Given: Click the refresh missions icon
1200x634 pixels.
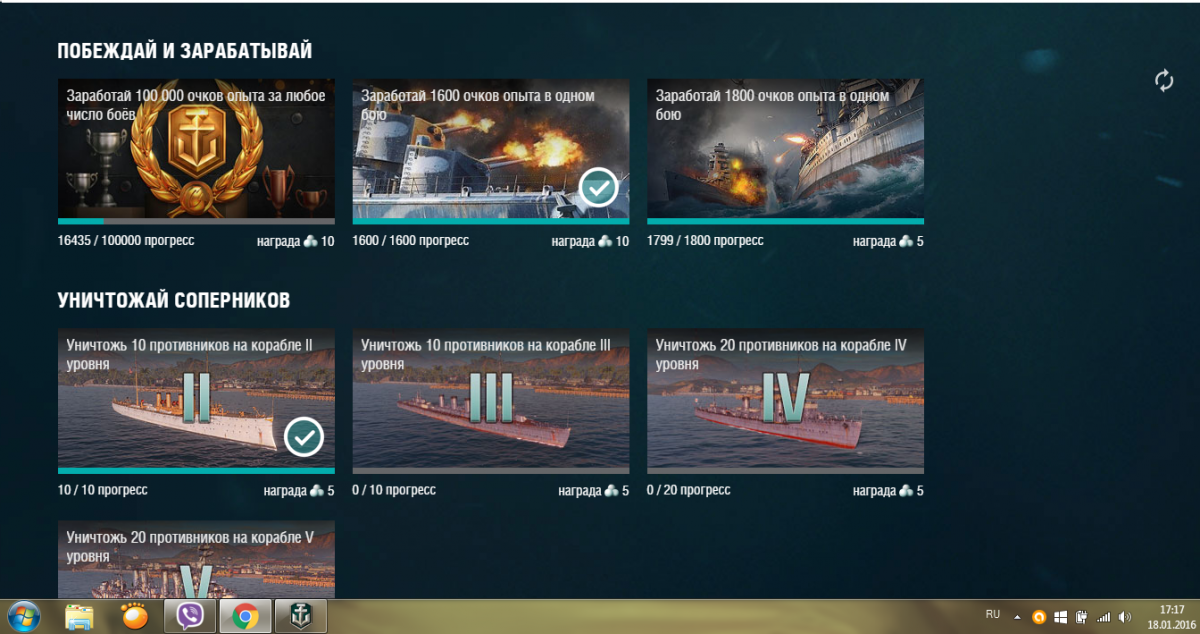Looking at the screenshot, I should (x=1164, y=81).
